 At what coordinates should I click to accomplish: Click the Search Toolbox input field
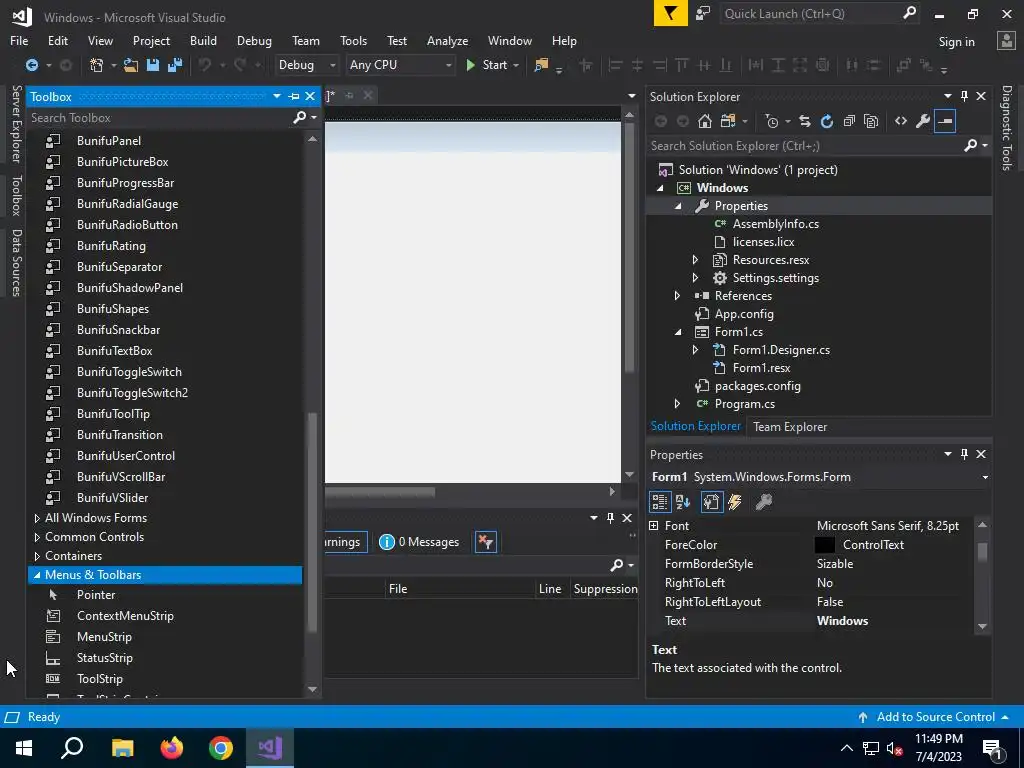pos(160,118)
